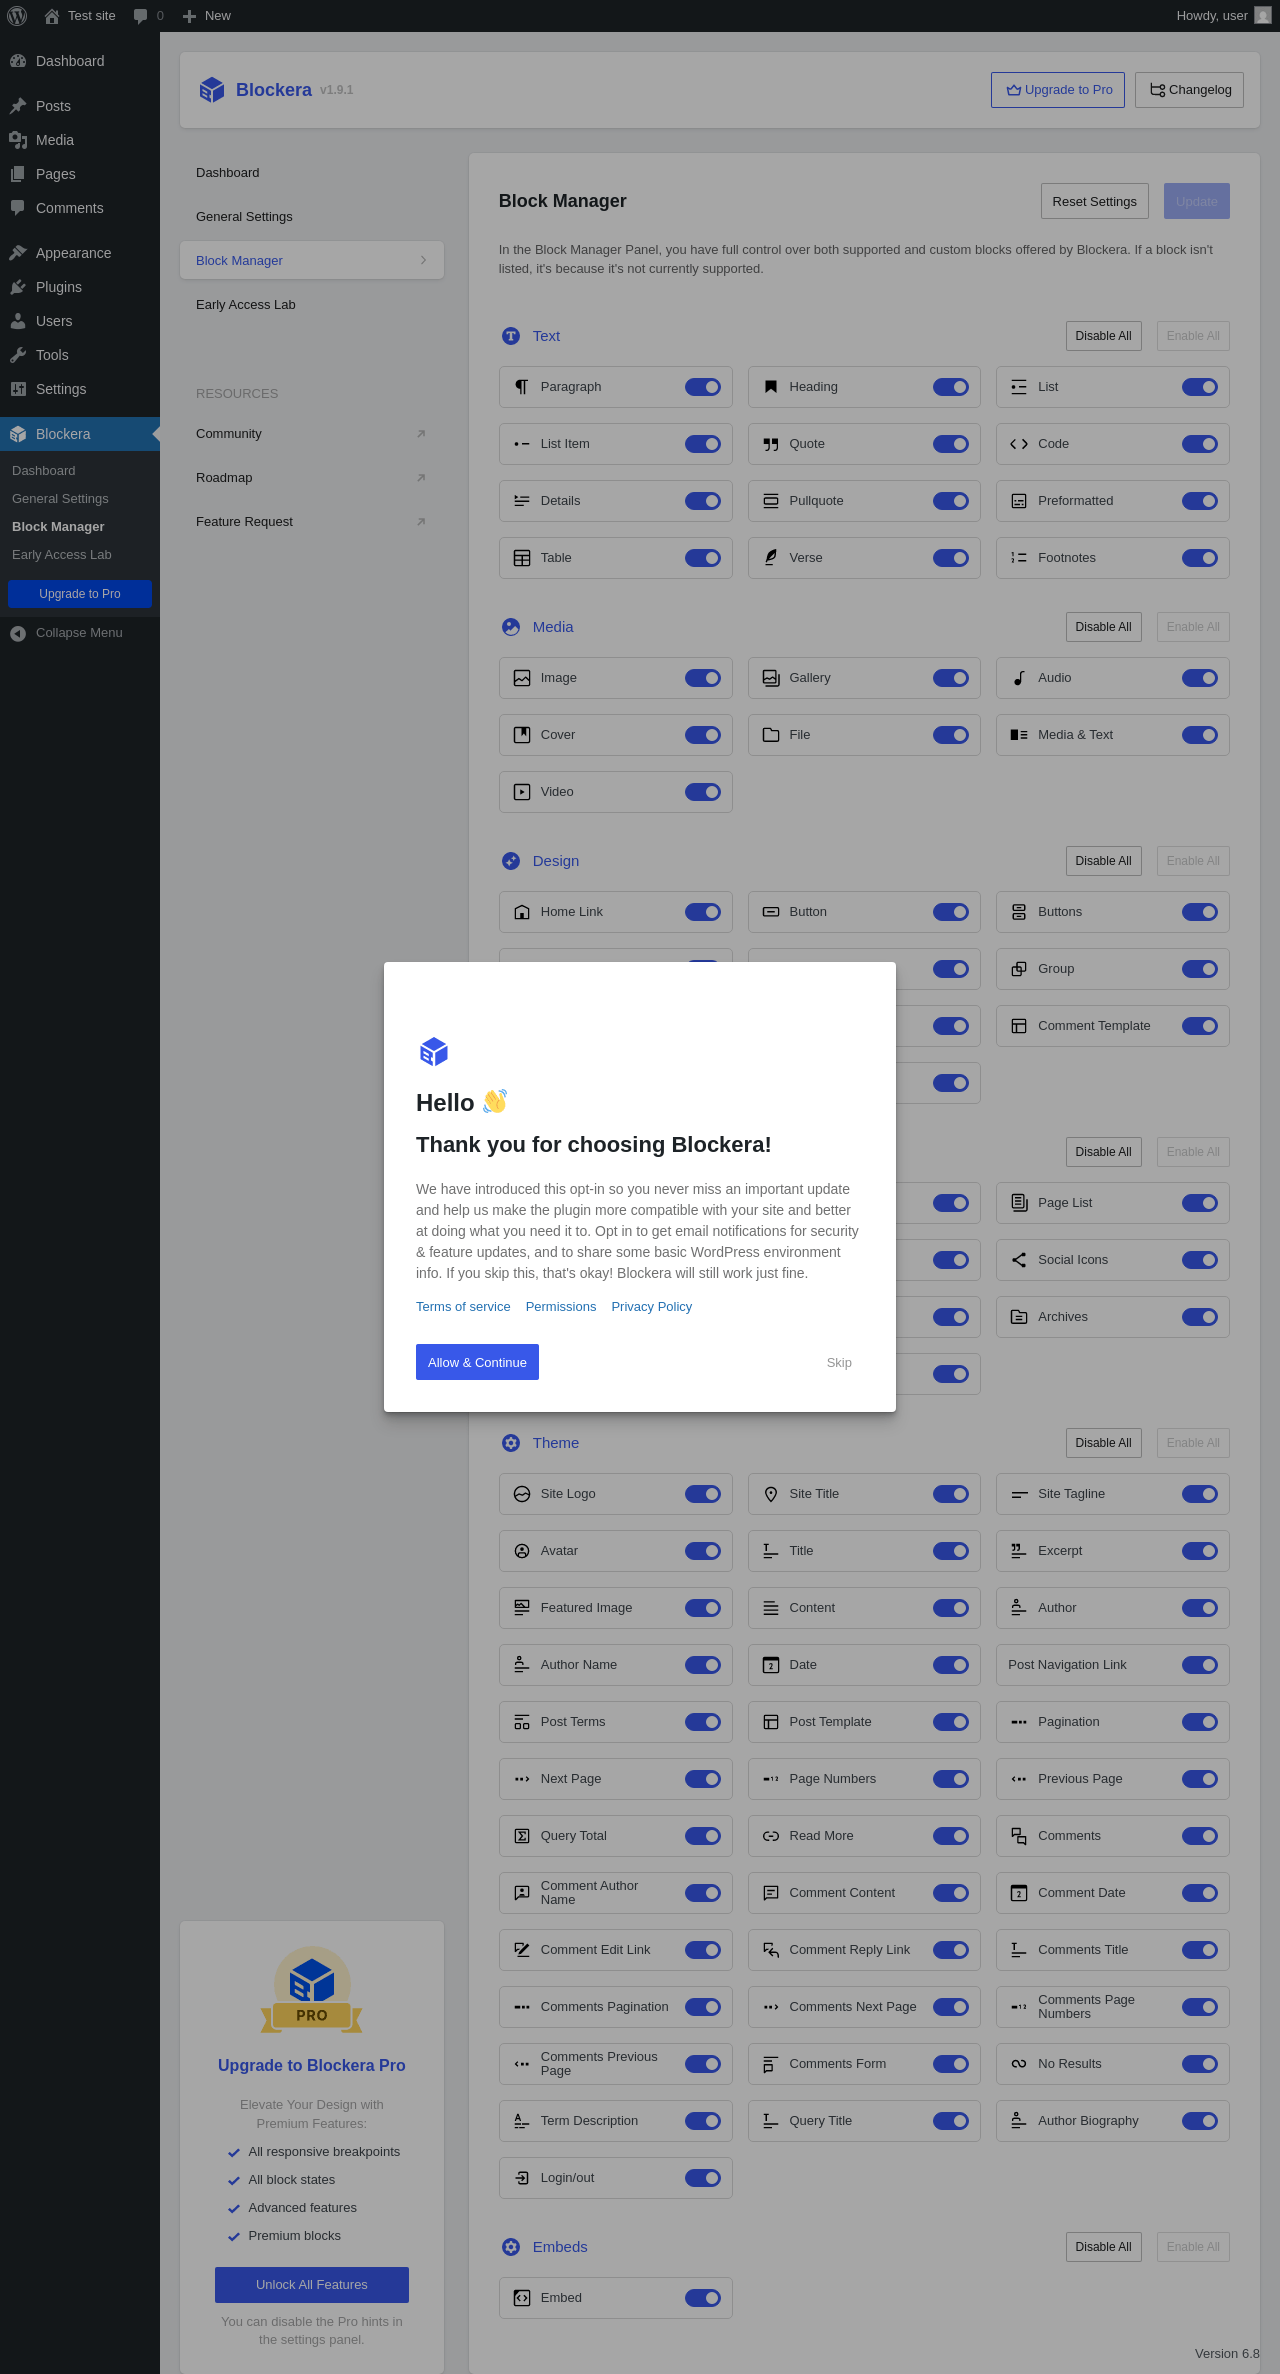This screenshot has width=1280, height=2374.
Task: Open Appearance in the WordPress sidebar
Action: point(80,253)
